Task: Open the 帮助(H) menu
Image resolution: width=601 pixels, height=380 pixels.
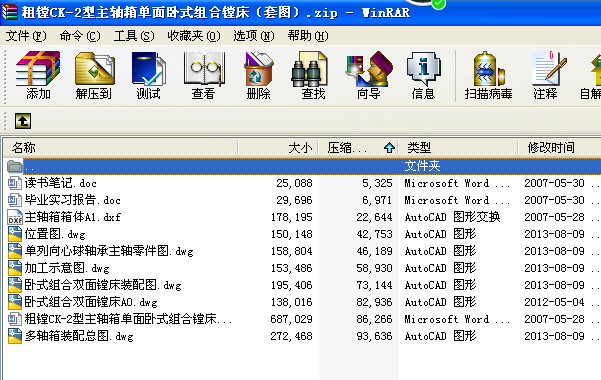Action: 308,36
